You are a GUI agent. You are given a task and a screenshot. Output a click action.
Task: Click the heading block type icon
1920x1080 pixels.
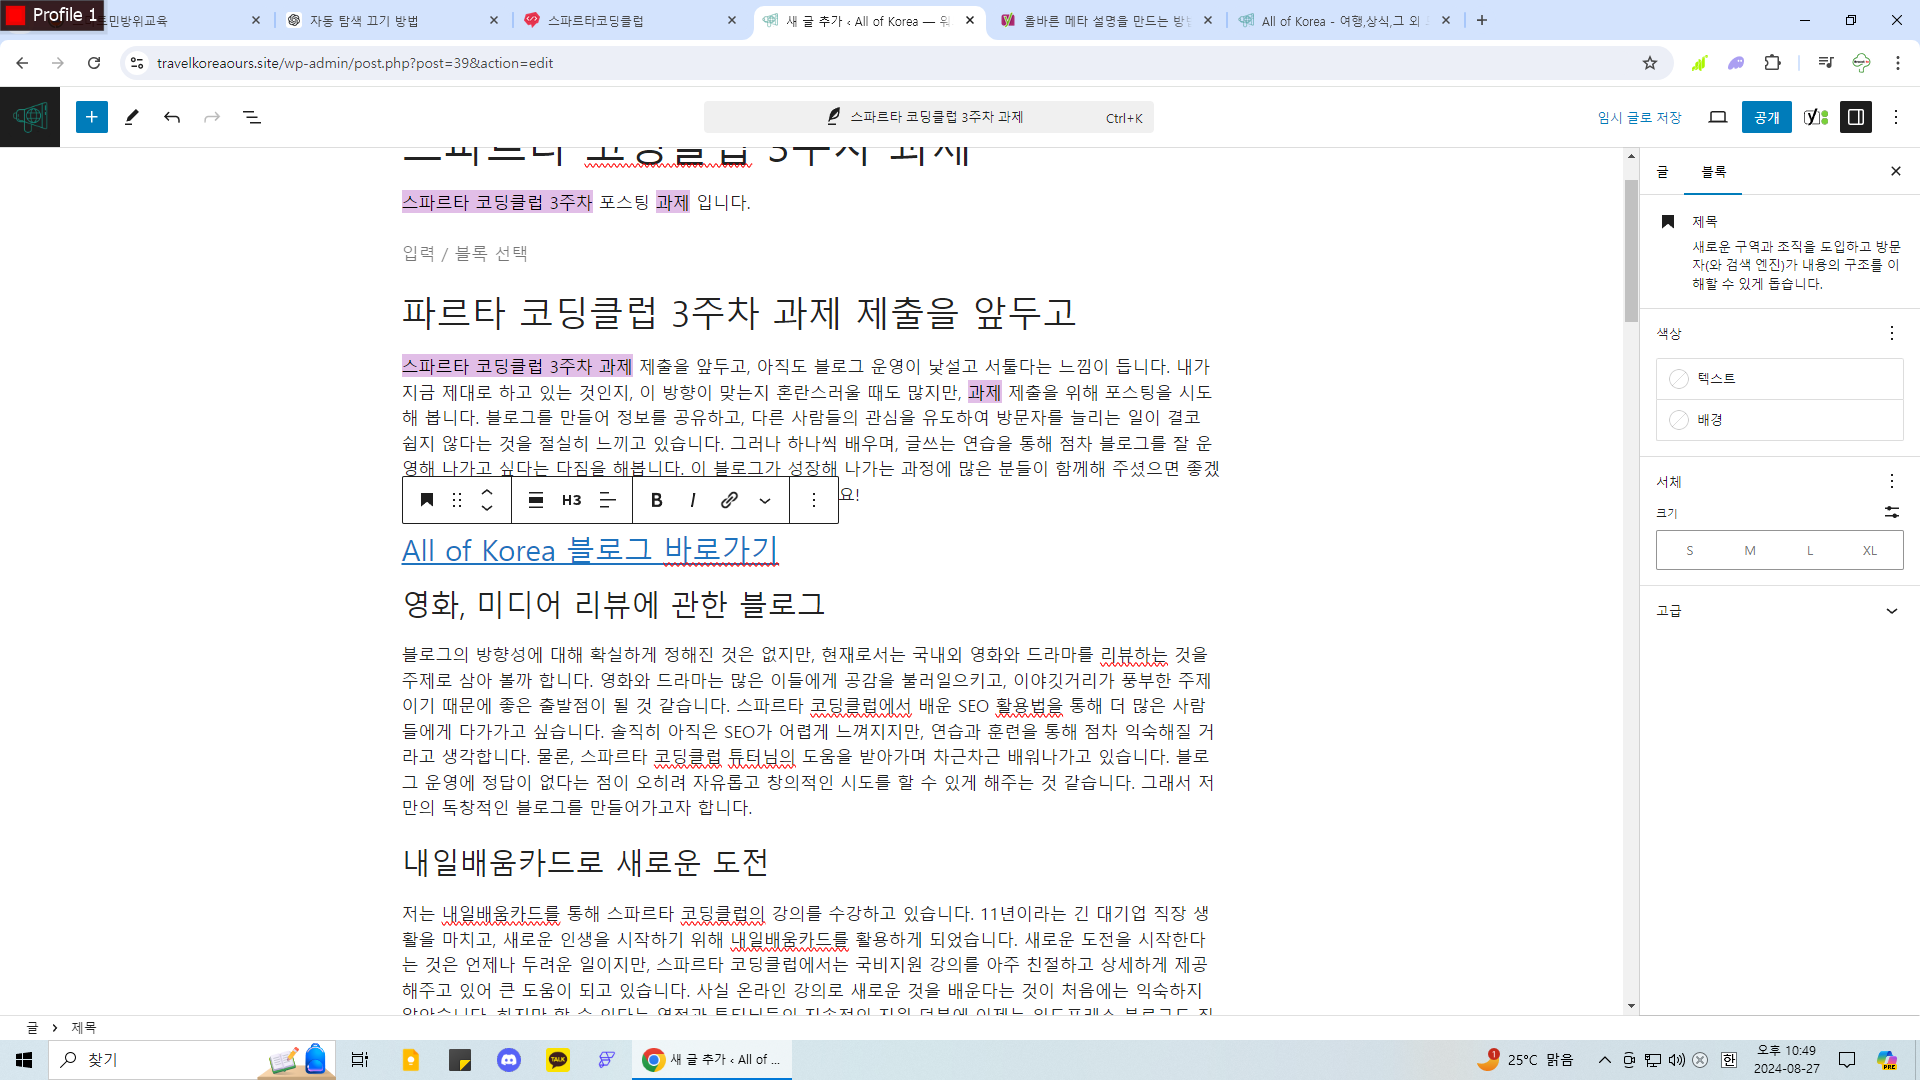pos(427,500)
